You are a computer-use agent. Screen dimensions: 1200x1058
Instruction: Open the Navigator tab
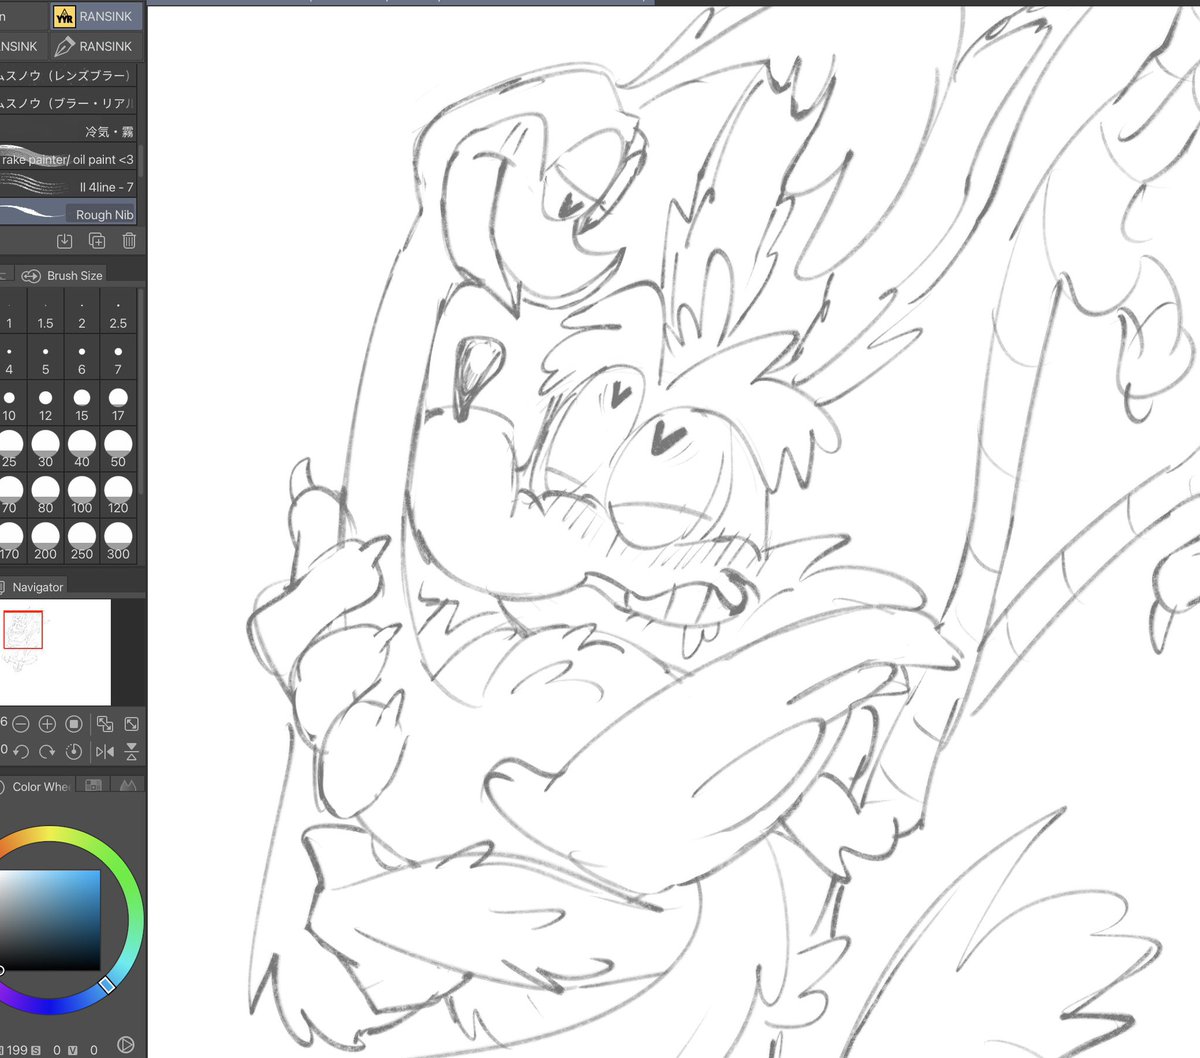pyautogui.click(x=33, y=587)
